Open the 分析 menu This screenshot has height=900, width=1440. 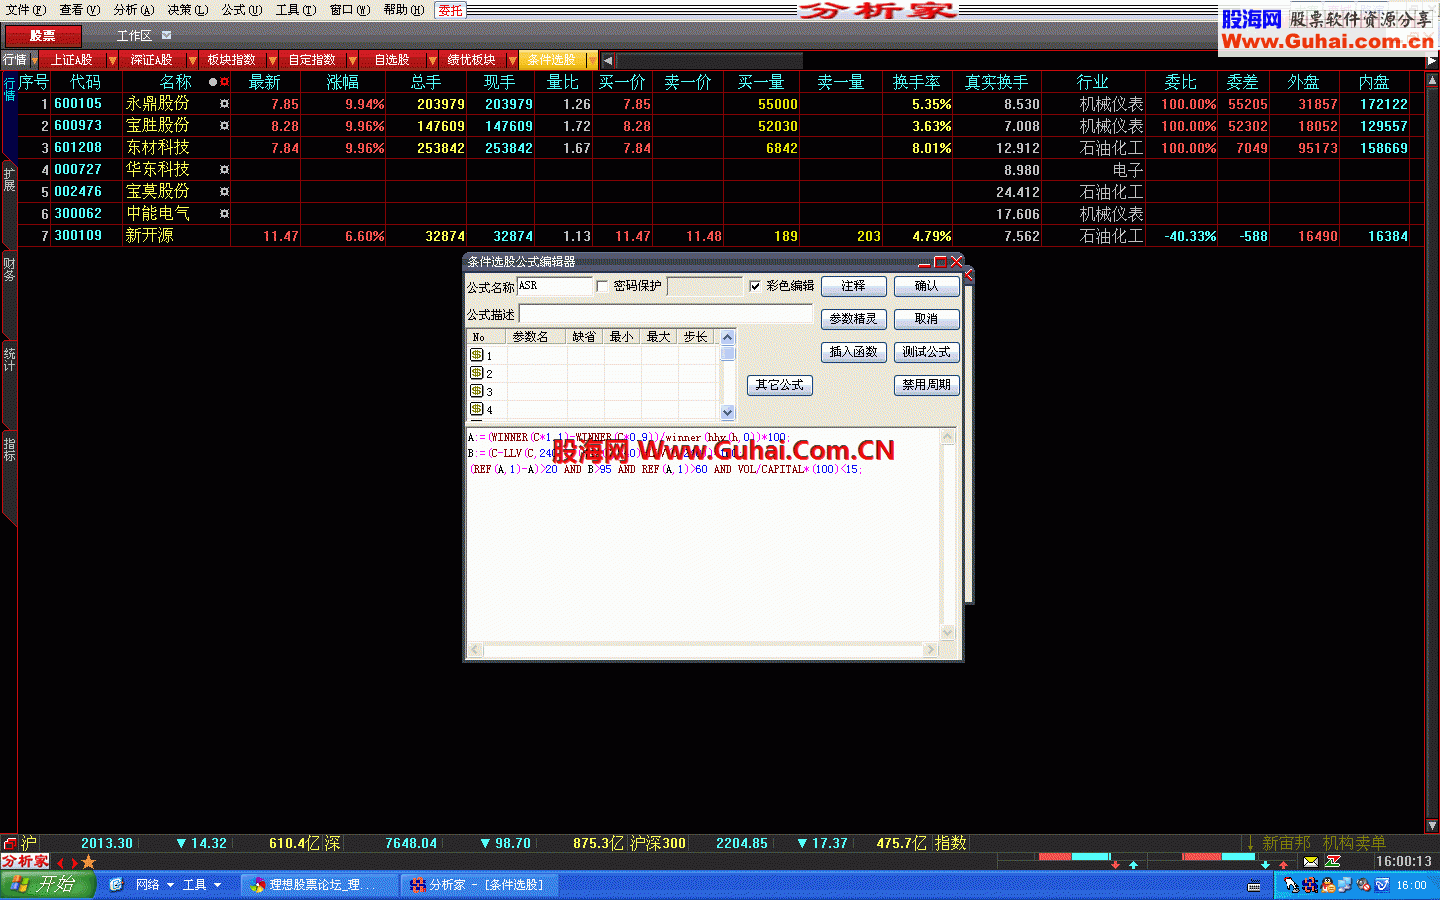coord(134,10)
